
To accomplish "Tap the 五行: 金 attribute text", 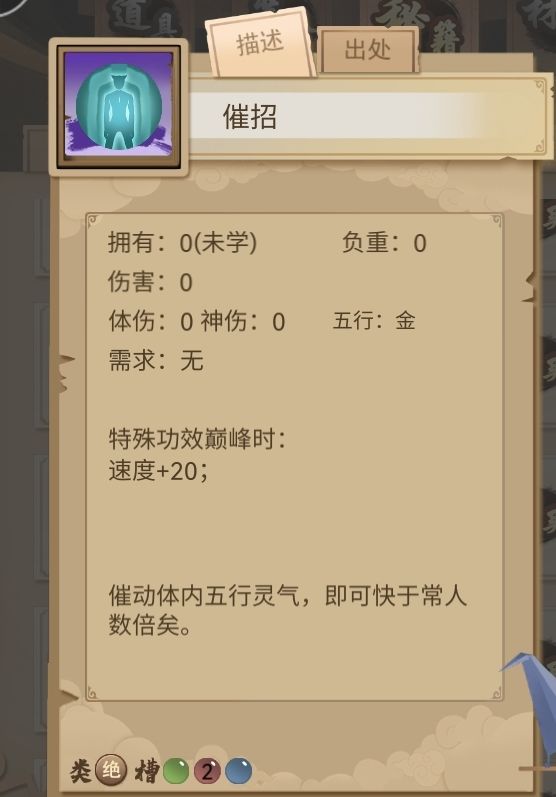I will pyautogui.click(x=374, y=321).
